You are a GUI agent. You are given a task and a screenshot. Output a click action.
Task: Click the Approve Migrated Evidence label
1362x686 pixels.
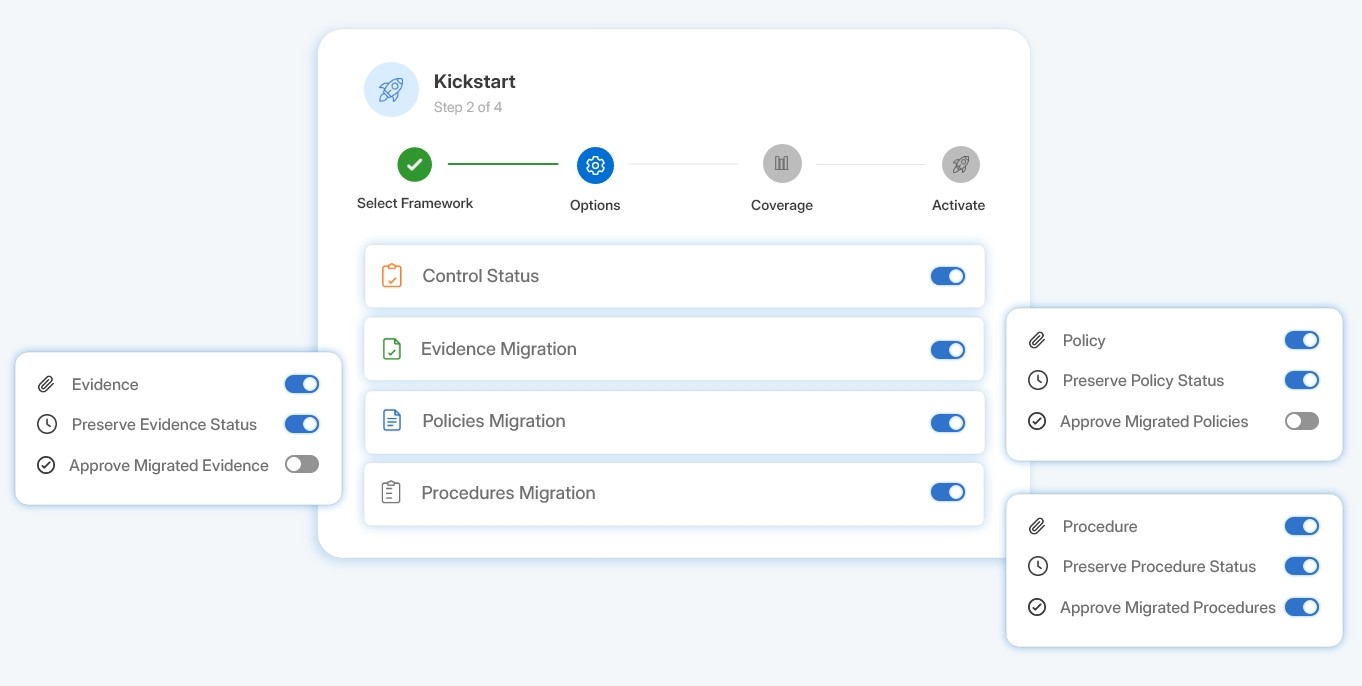(169, 465)
